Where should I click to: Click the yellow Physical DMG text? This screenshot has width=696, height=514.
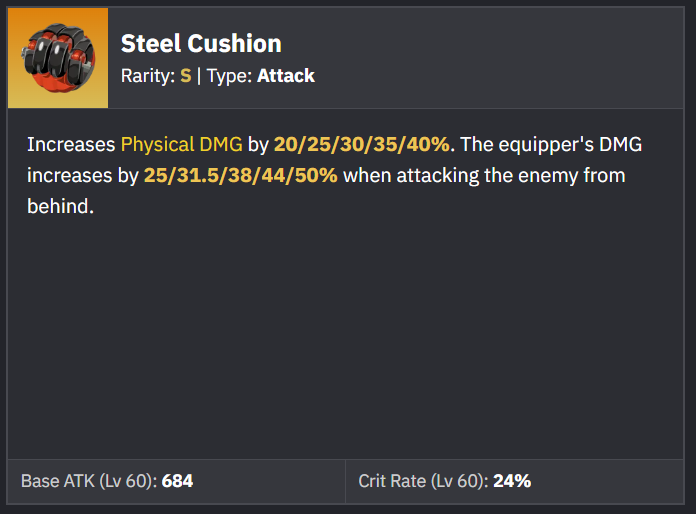(181, 145)
